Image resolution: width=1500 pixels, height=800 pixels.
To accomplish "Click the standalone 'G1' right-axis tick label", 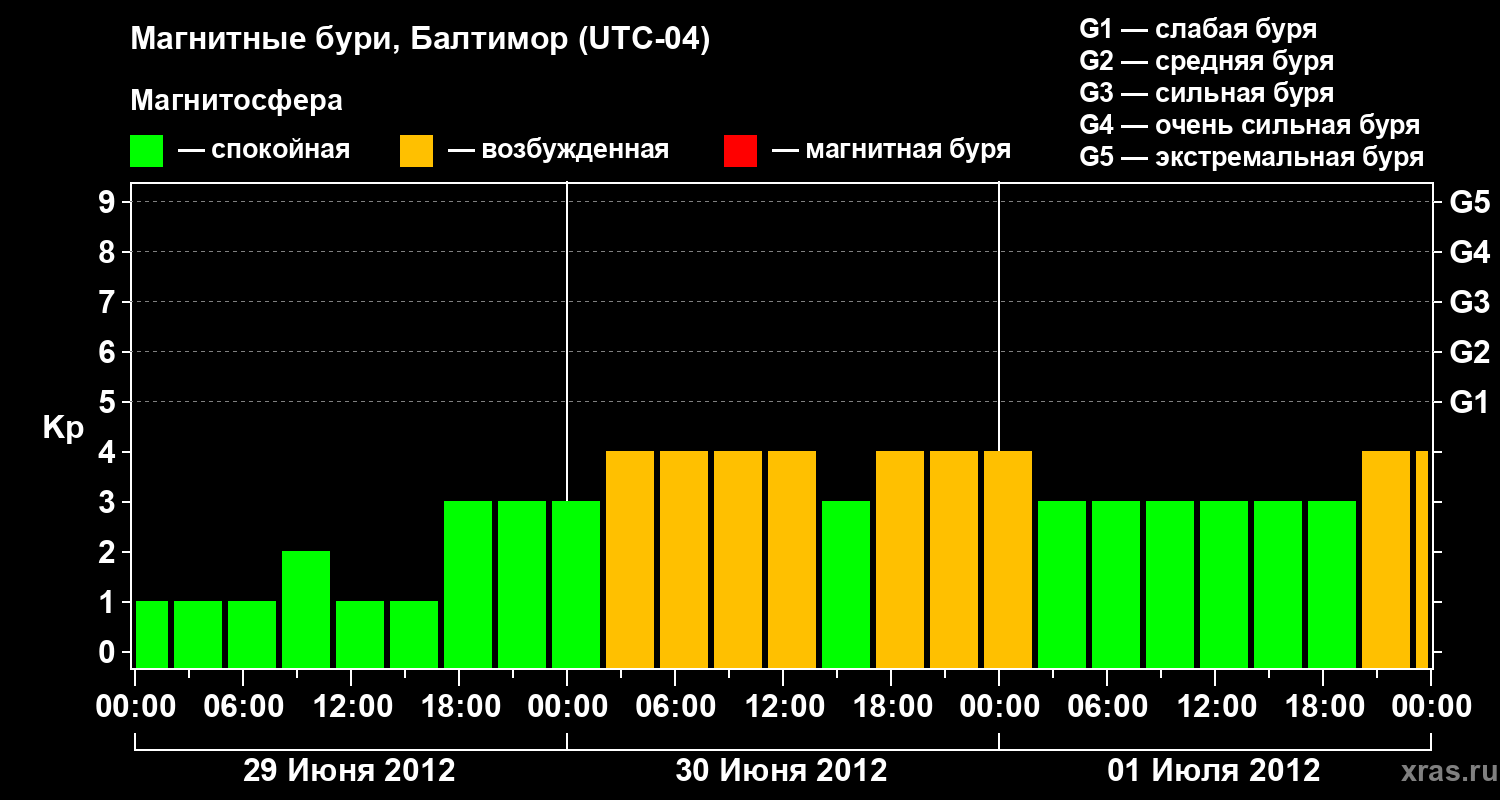I will 1469,402.
